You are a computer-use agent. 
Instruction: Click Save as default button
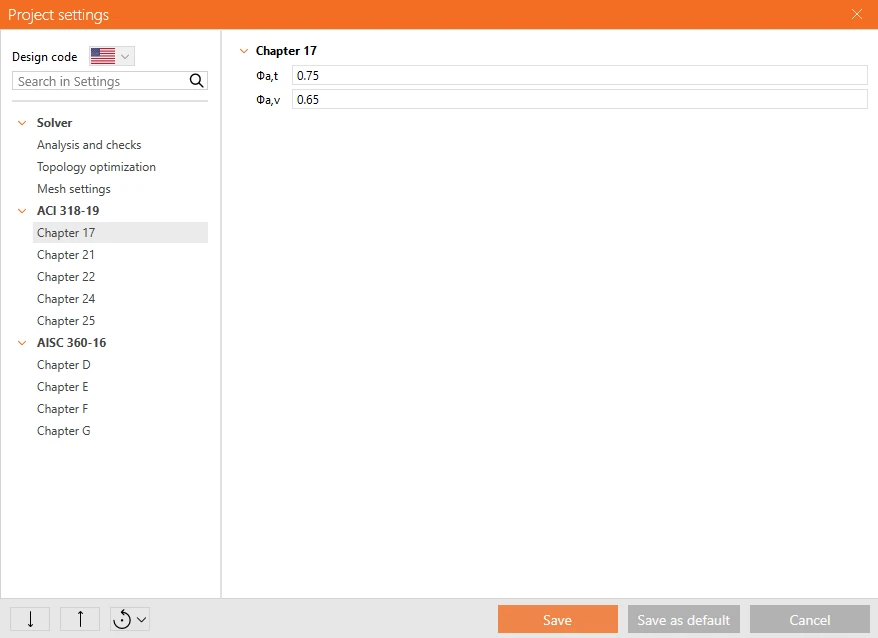point(684,620)
